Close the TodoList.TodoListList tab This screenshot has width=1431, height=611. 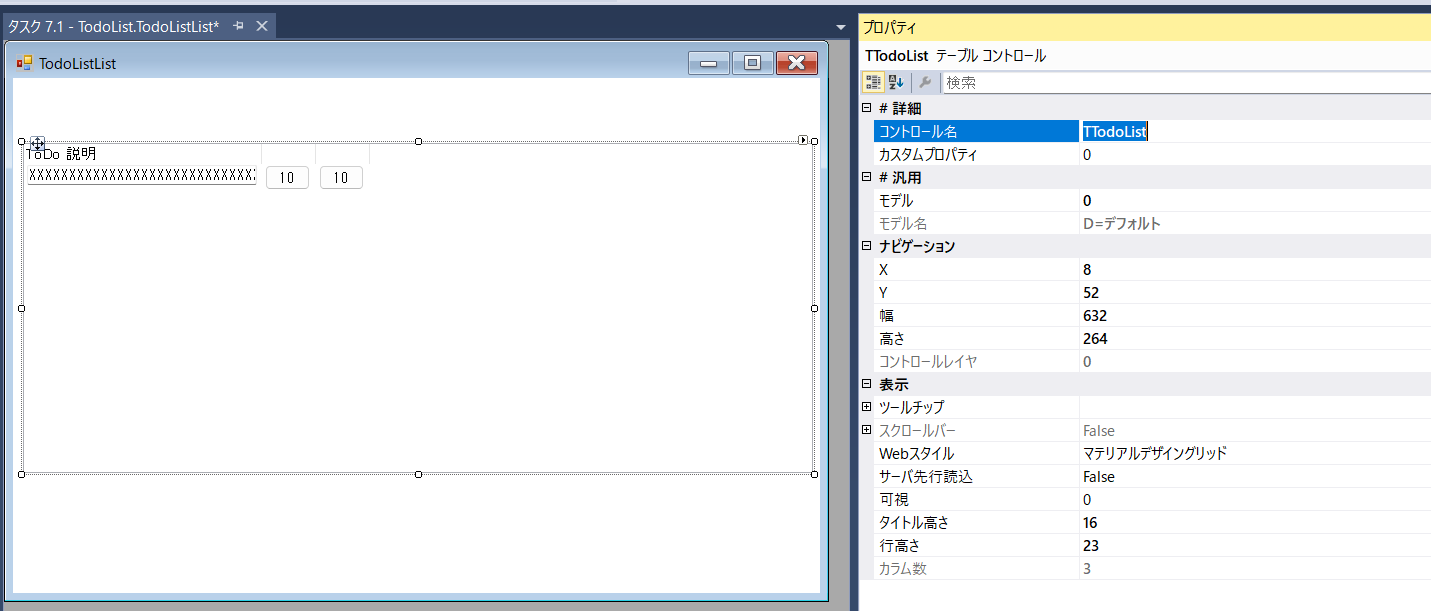click(x=262, y=27)
